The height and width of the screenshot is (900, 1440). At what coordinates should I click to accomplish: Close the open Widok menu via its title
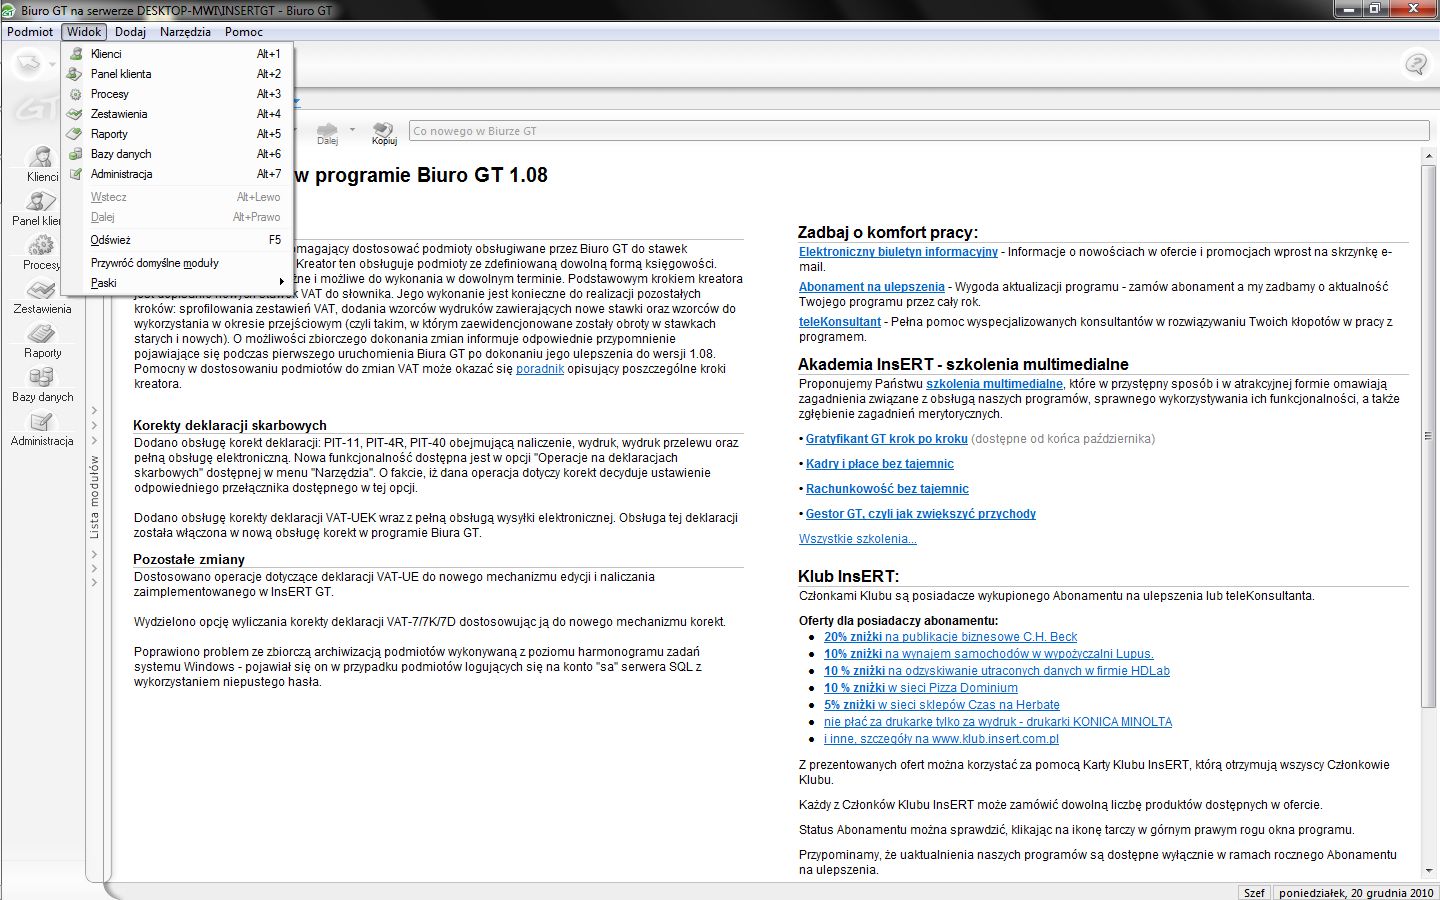[x=84, y=31]
